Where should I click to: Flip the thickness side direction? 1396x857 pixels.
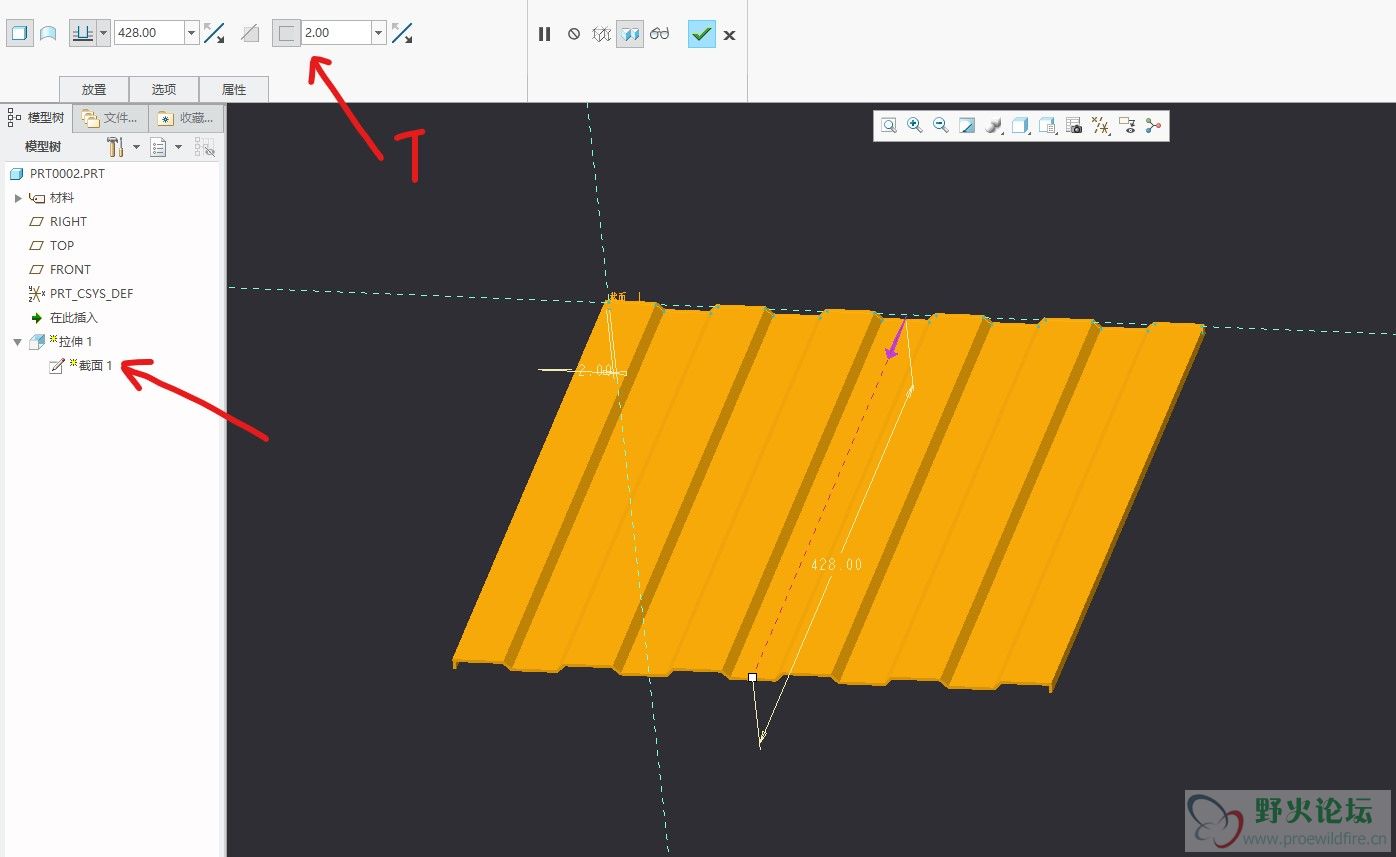click(402, 33)
